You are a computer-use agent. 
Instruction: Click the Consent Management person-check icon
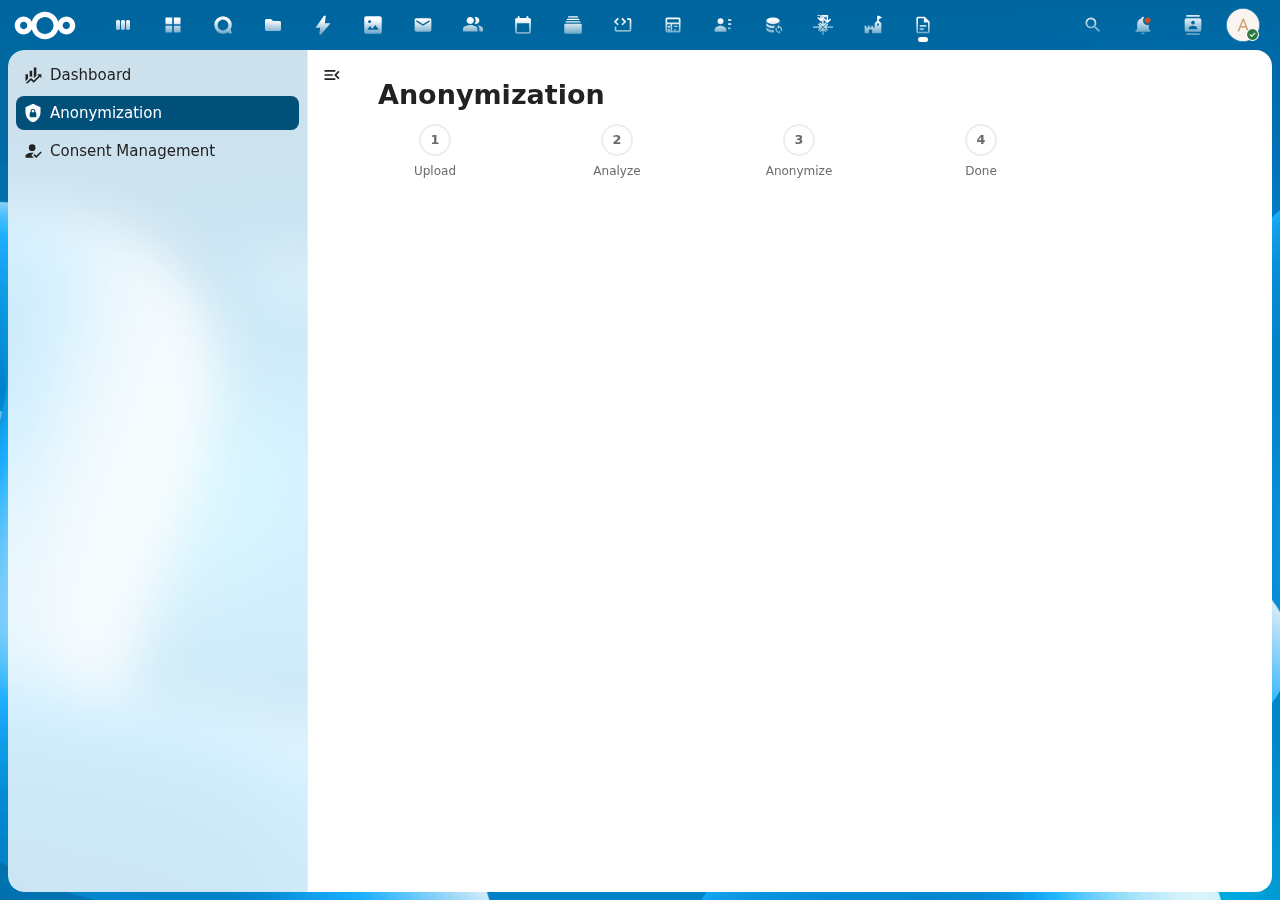tap(33, 151)
